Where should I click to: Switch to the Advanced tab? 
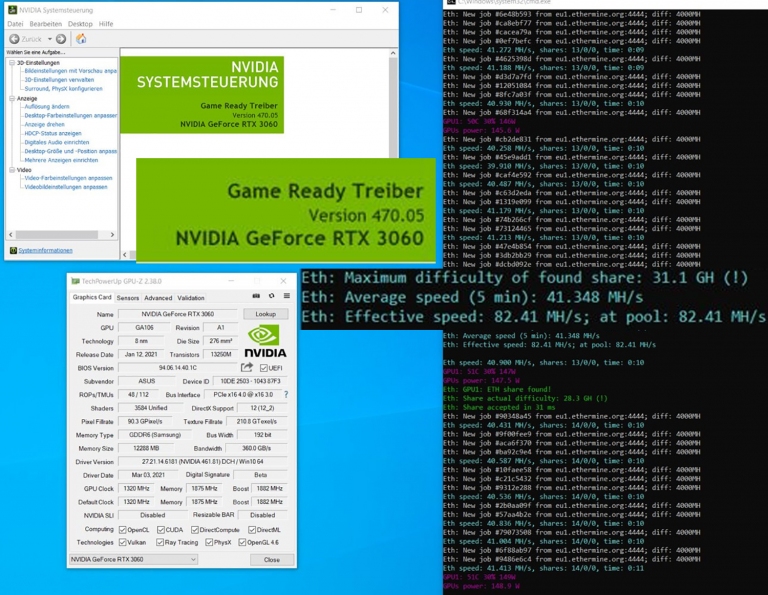(x=158, y=298)
